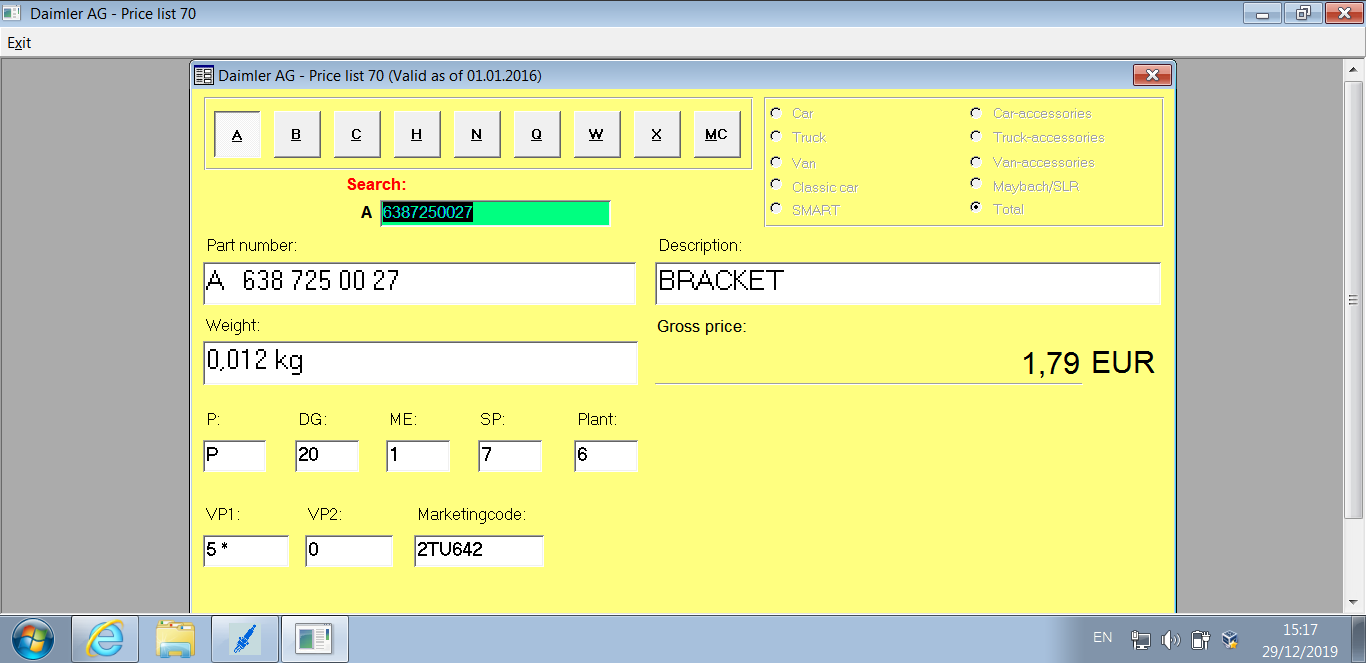The image size is (1366, 663).
Task: Click the VirtualBox cube tray icon
Action: (x=1231, y=639)
